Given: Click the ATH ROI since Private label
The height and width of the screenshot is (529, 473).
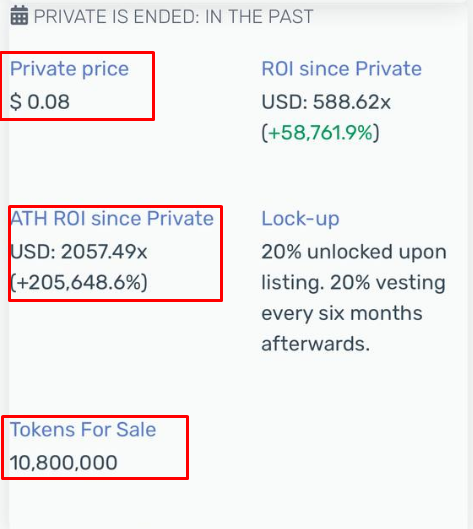Looking at the screenshot, I should pos(112,218).
